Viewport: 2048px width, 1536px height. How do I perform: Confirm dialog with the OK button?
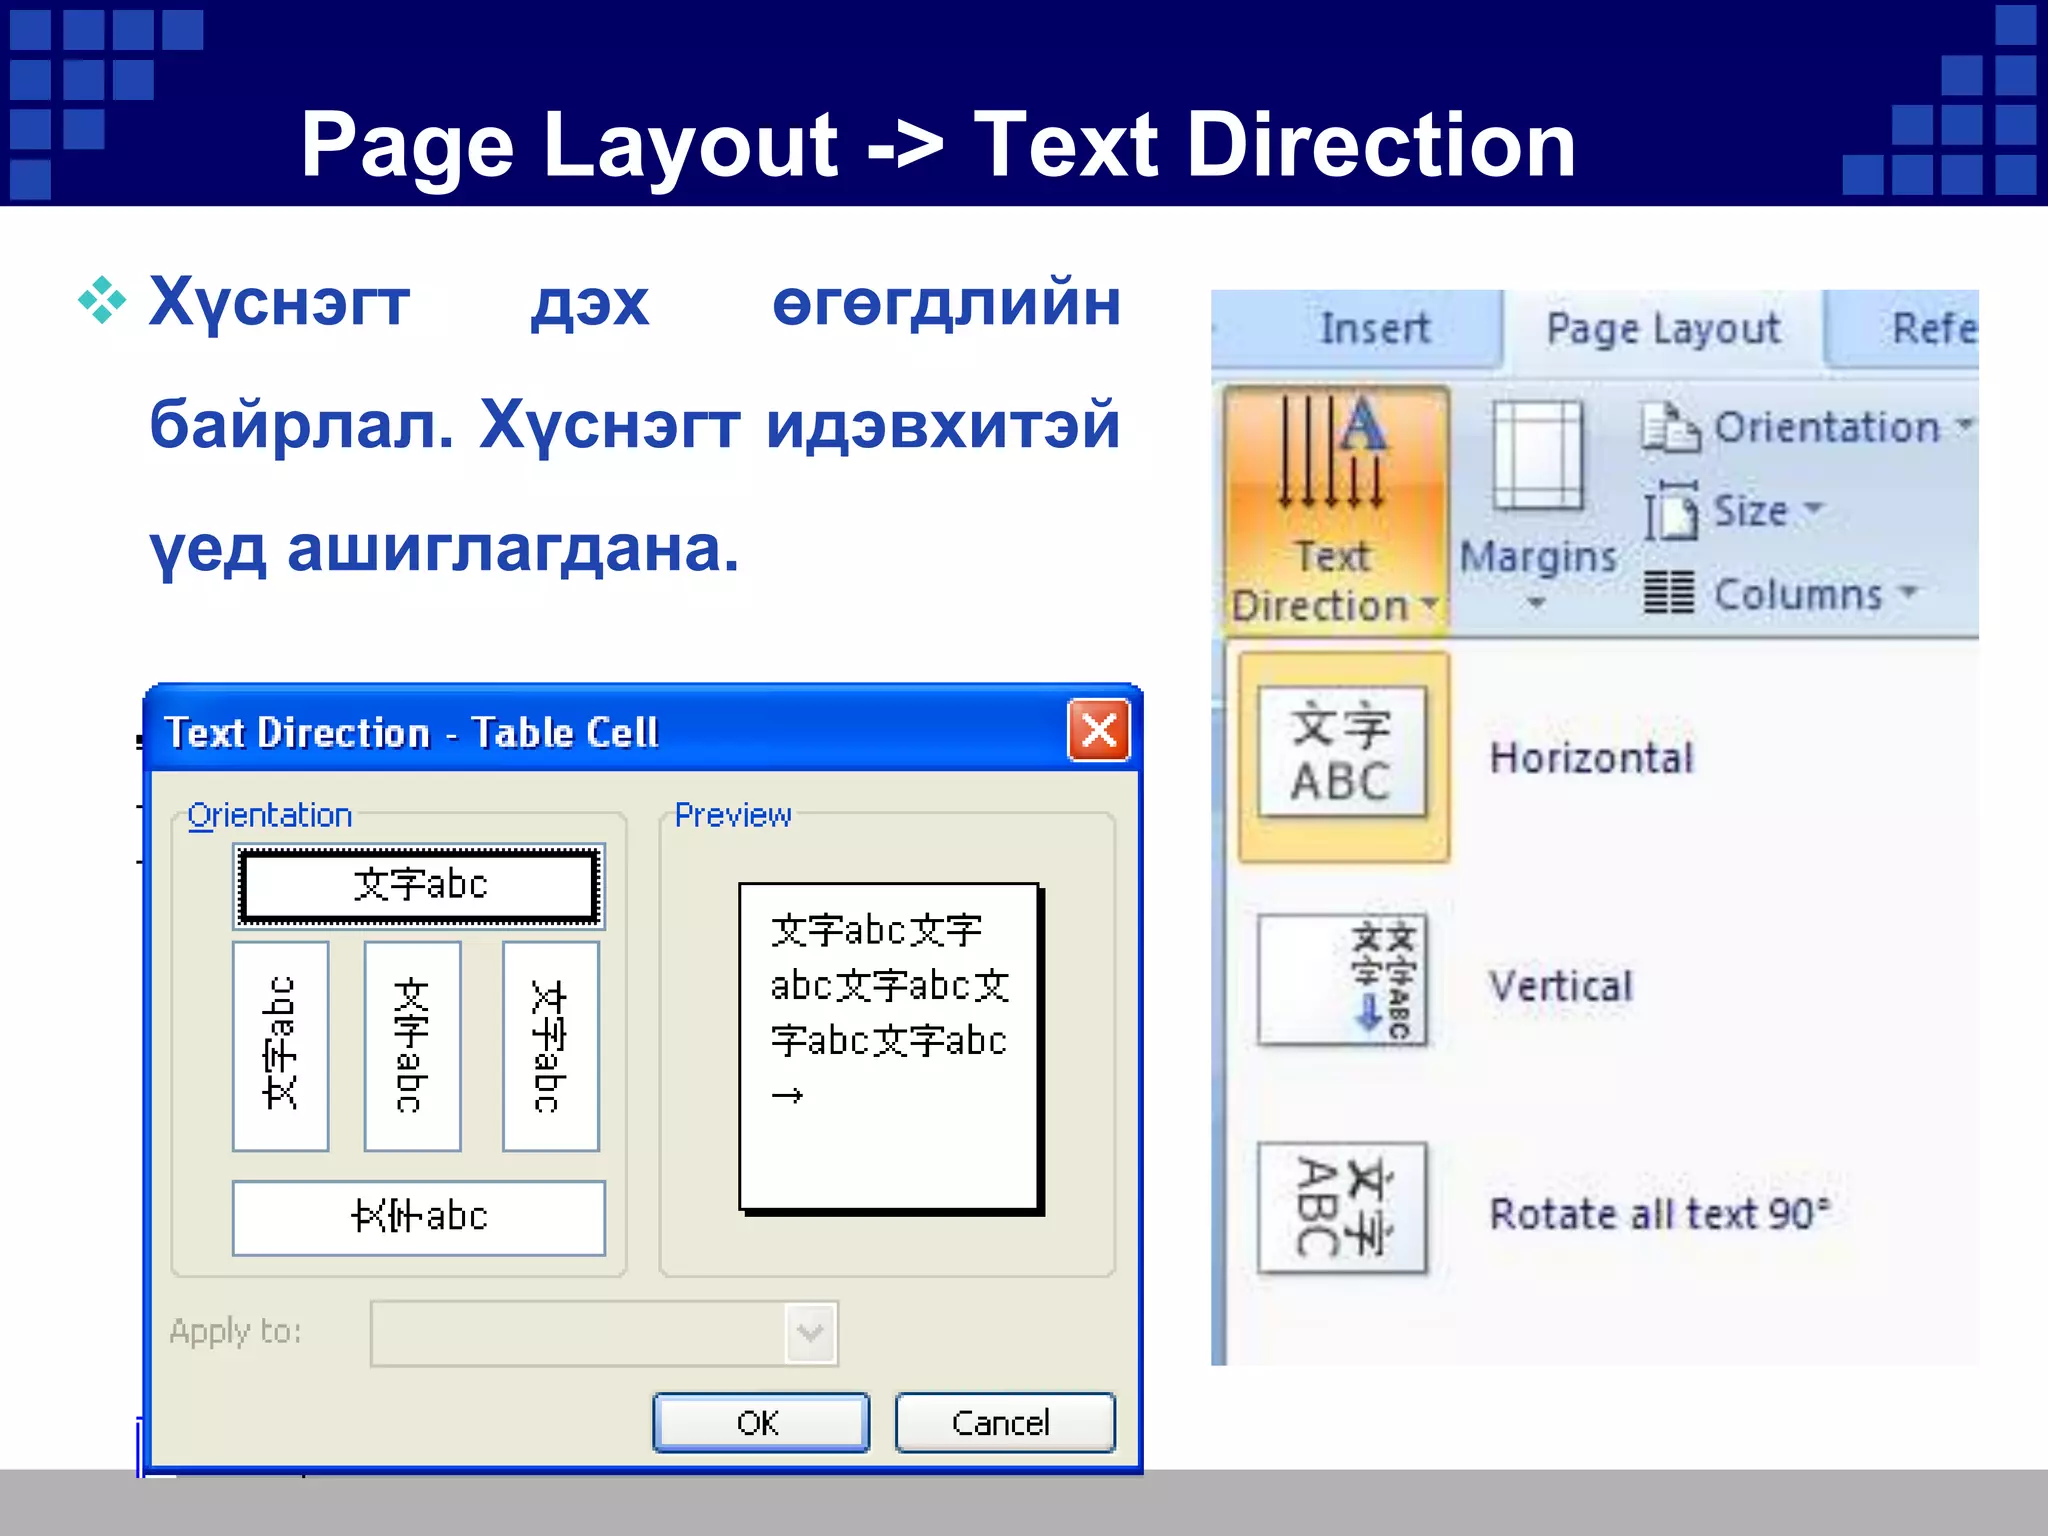click(x=761, y=1422)
